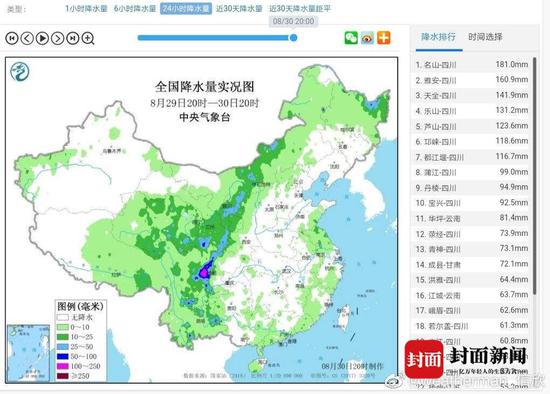Select ranking row 11. 华坪-云南

click(471, 218)
